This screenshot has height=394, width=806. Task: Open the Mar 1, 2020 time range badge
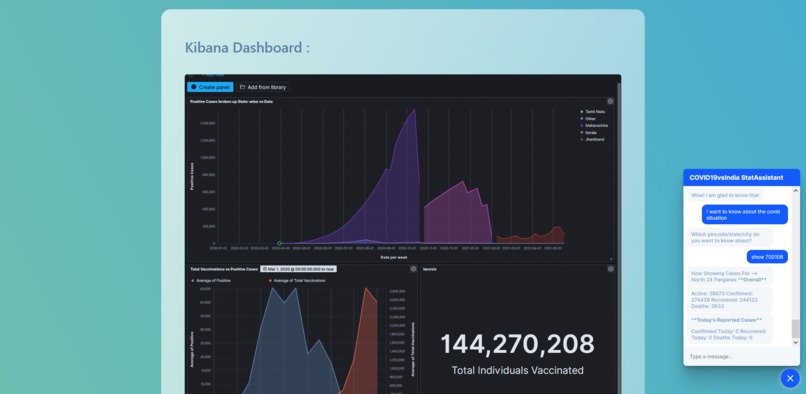click(x=299, y=269)
